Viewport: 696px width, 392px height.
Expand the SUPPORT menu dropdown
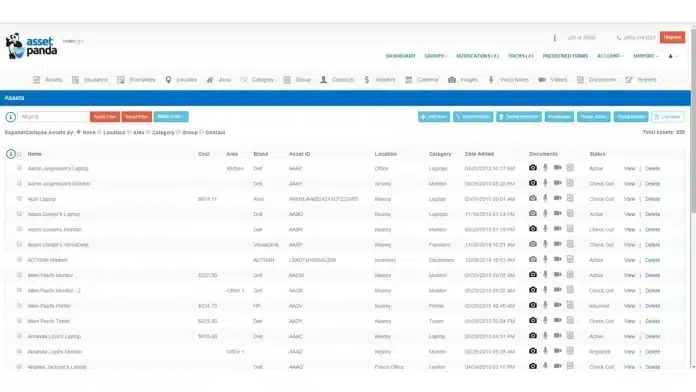tap(645, 56)
